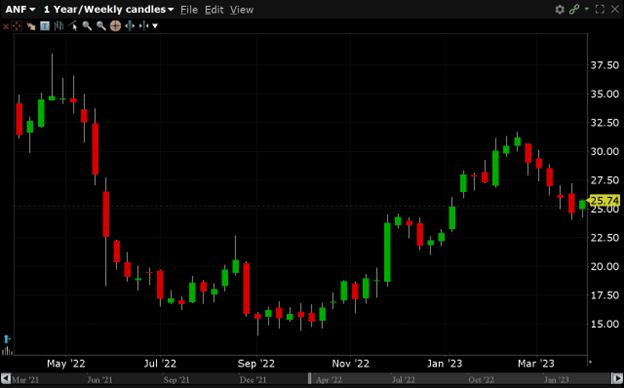Click the 37.50 price axis label
The width and height of the screenshot is (624, 388).
(604, 65)
